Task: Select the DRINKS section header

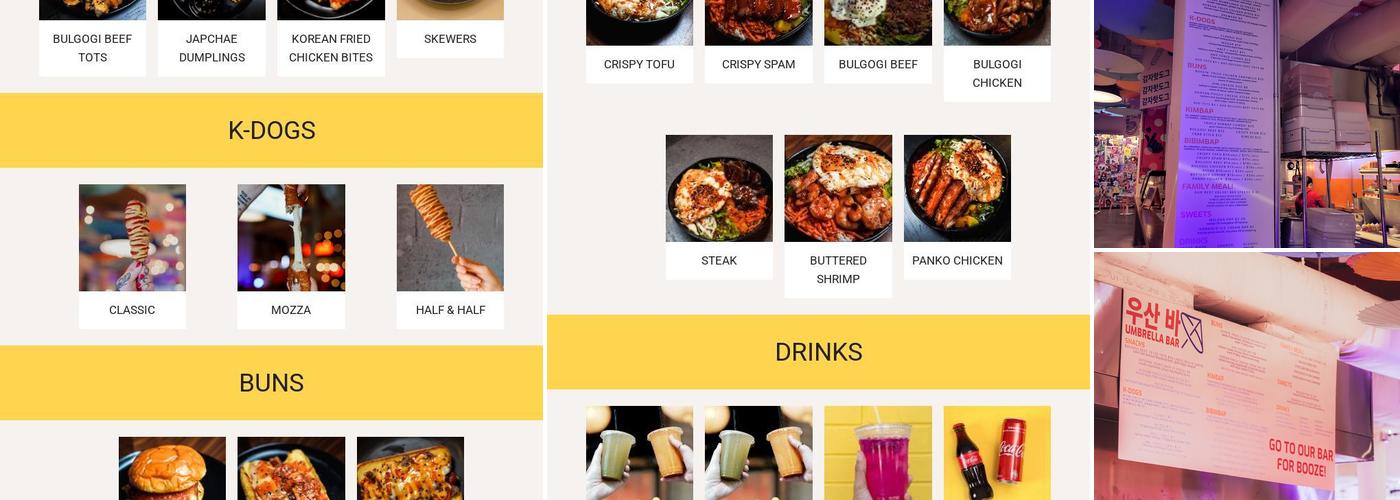Action: 818,352
